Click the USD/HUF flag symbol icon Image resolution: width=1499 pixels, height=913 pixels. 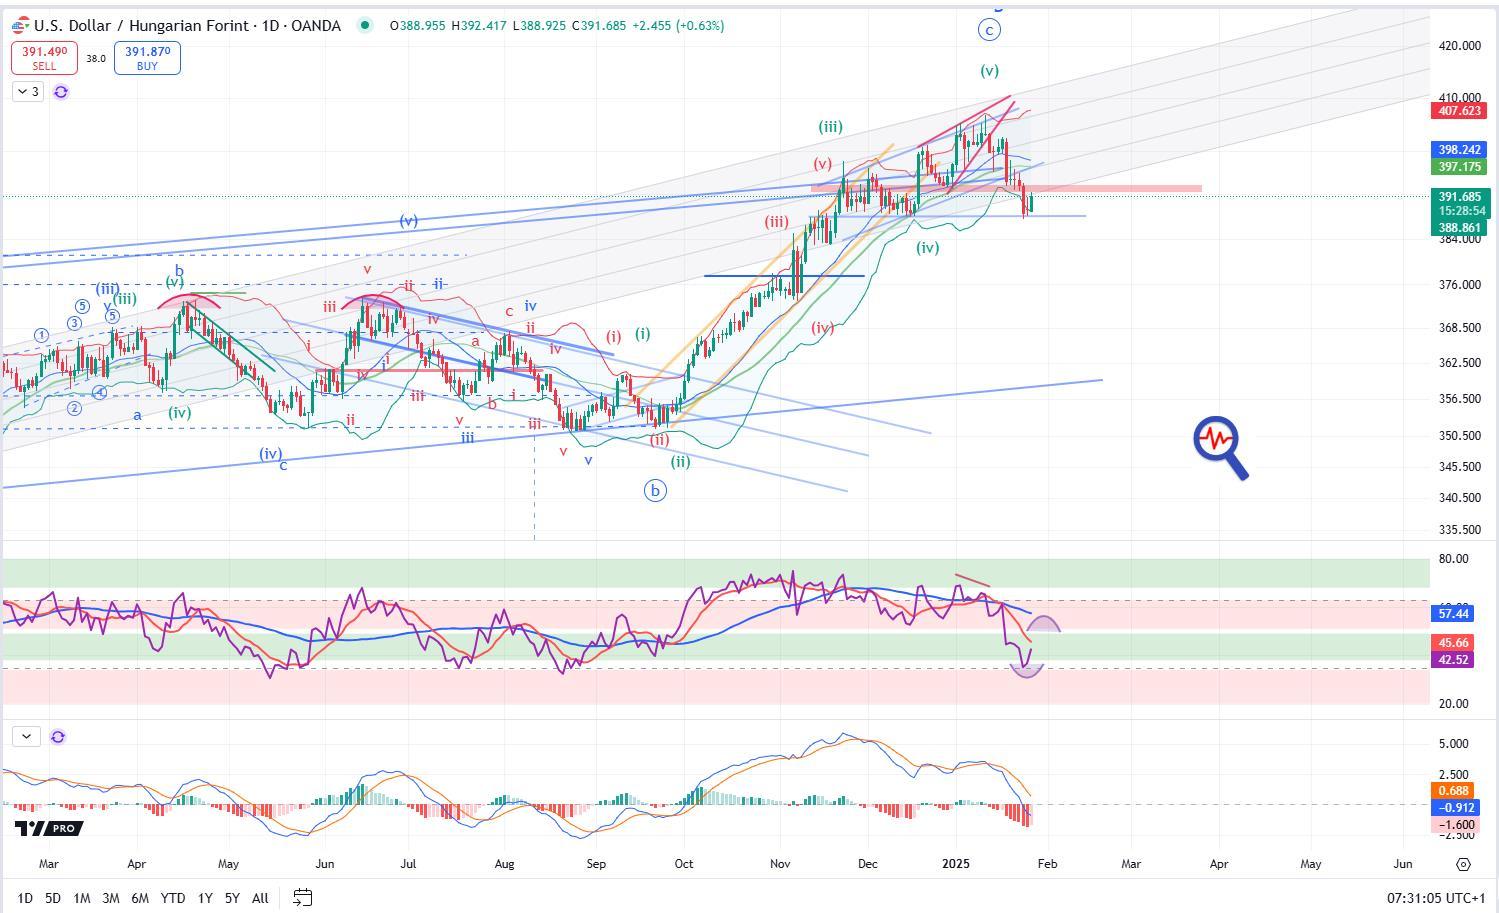tap(20, 26)
